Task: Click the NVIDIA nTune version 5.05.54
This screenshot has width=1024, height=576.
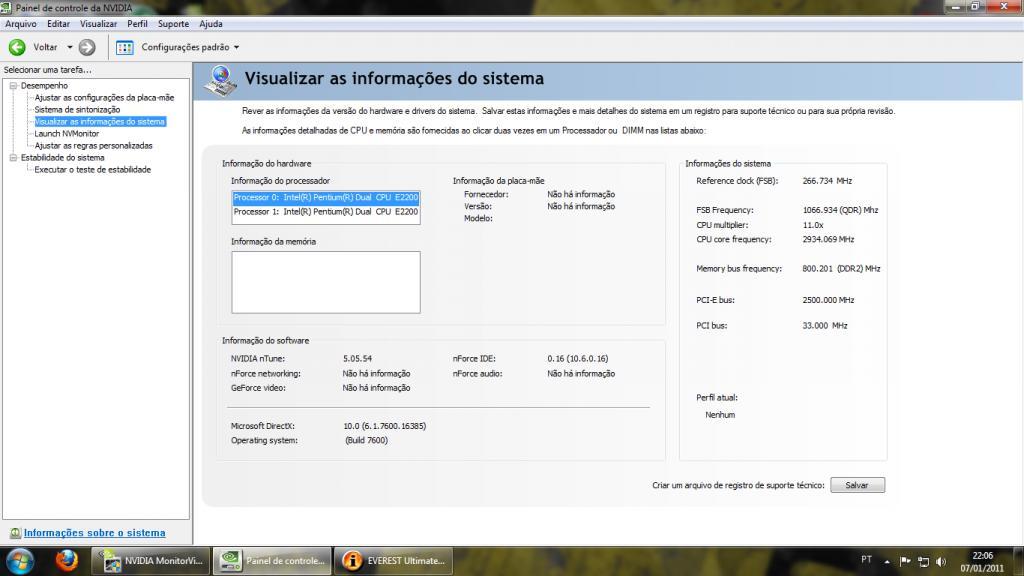Action: pos(357,359)
